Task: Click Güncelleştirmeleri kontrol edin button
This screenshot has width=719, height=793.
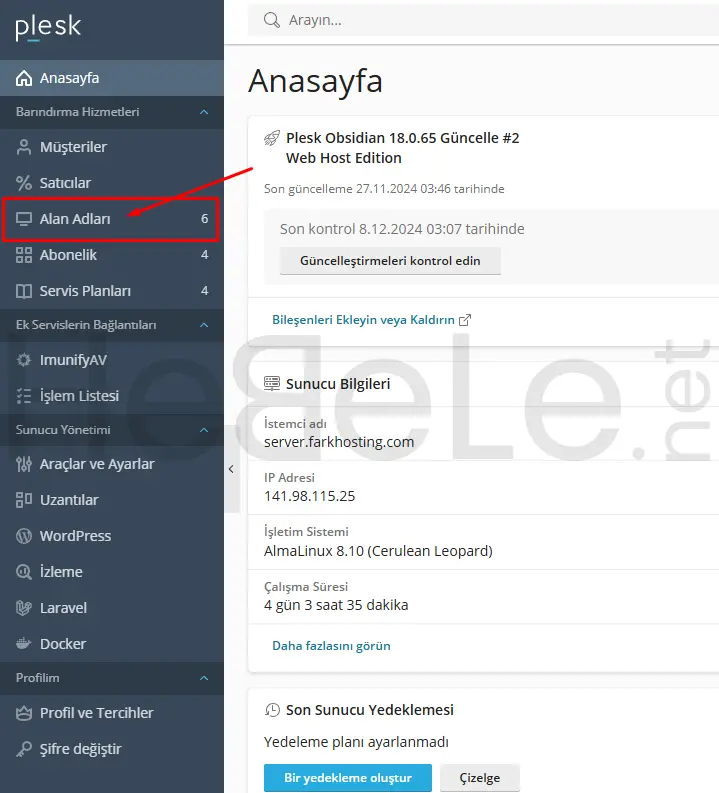Action: click(390, 261)
